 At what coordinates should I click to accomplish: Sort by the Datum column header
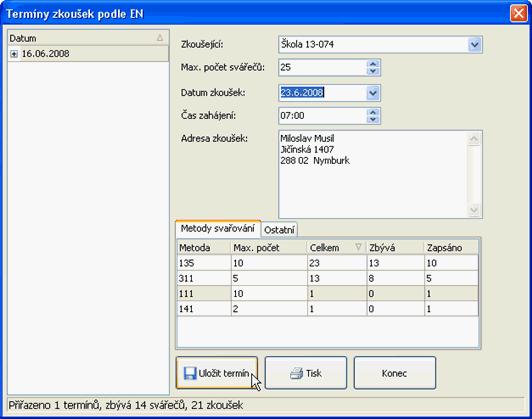pos(88,38)
